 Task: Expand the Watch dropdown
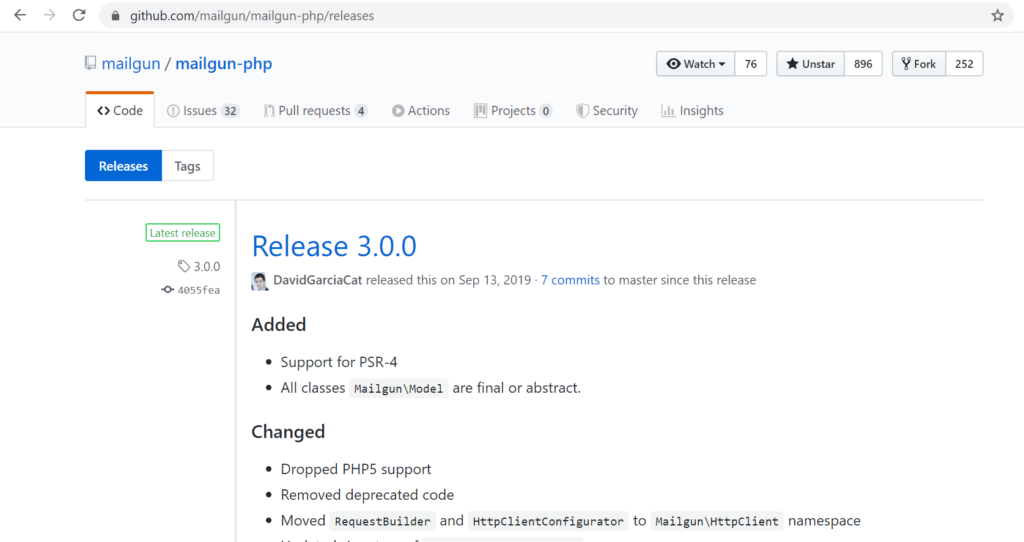pyautogui.click(x=696, y=64)
